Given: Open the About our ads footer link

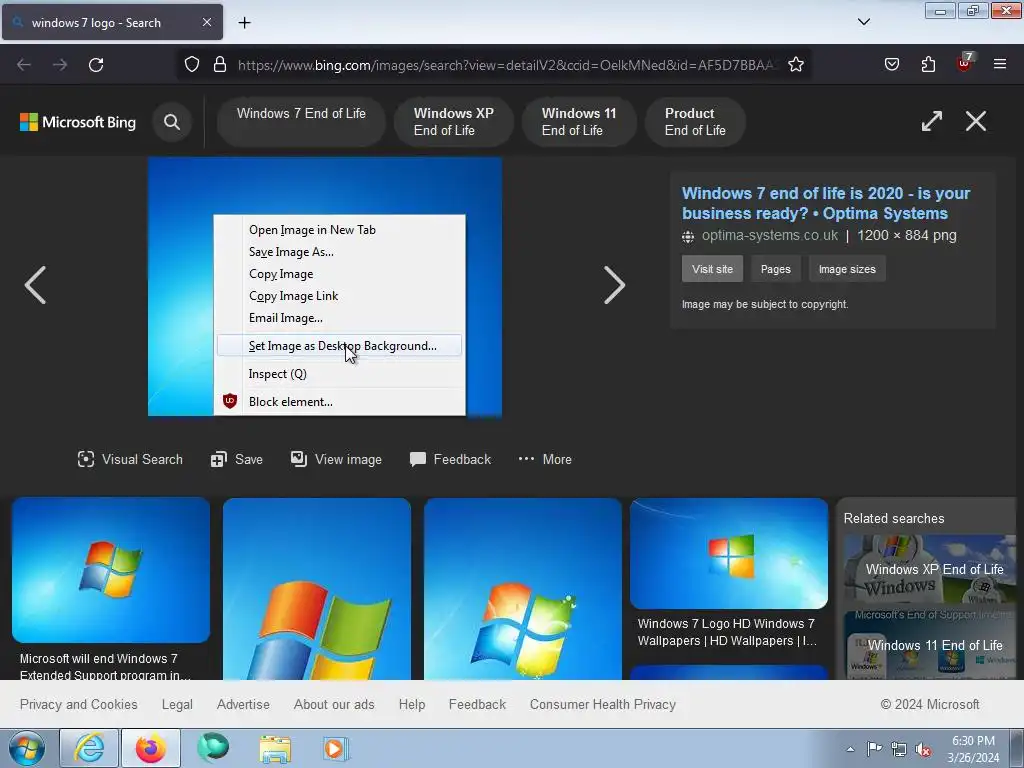Looking at the screenshot, I should 334,704.
